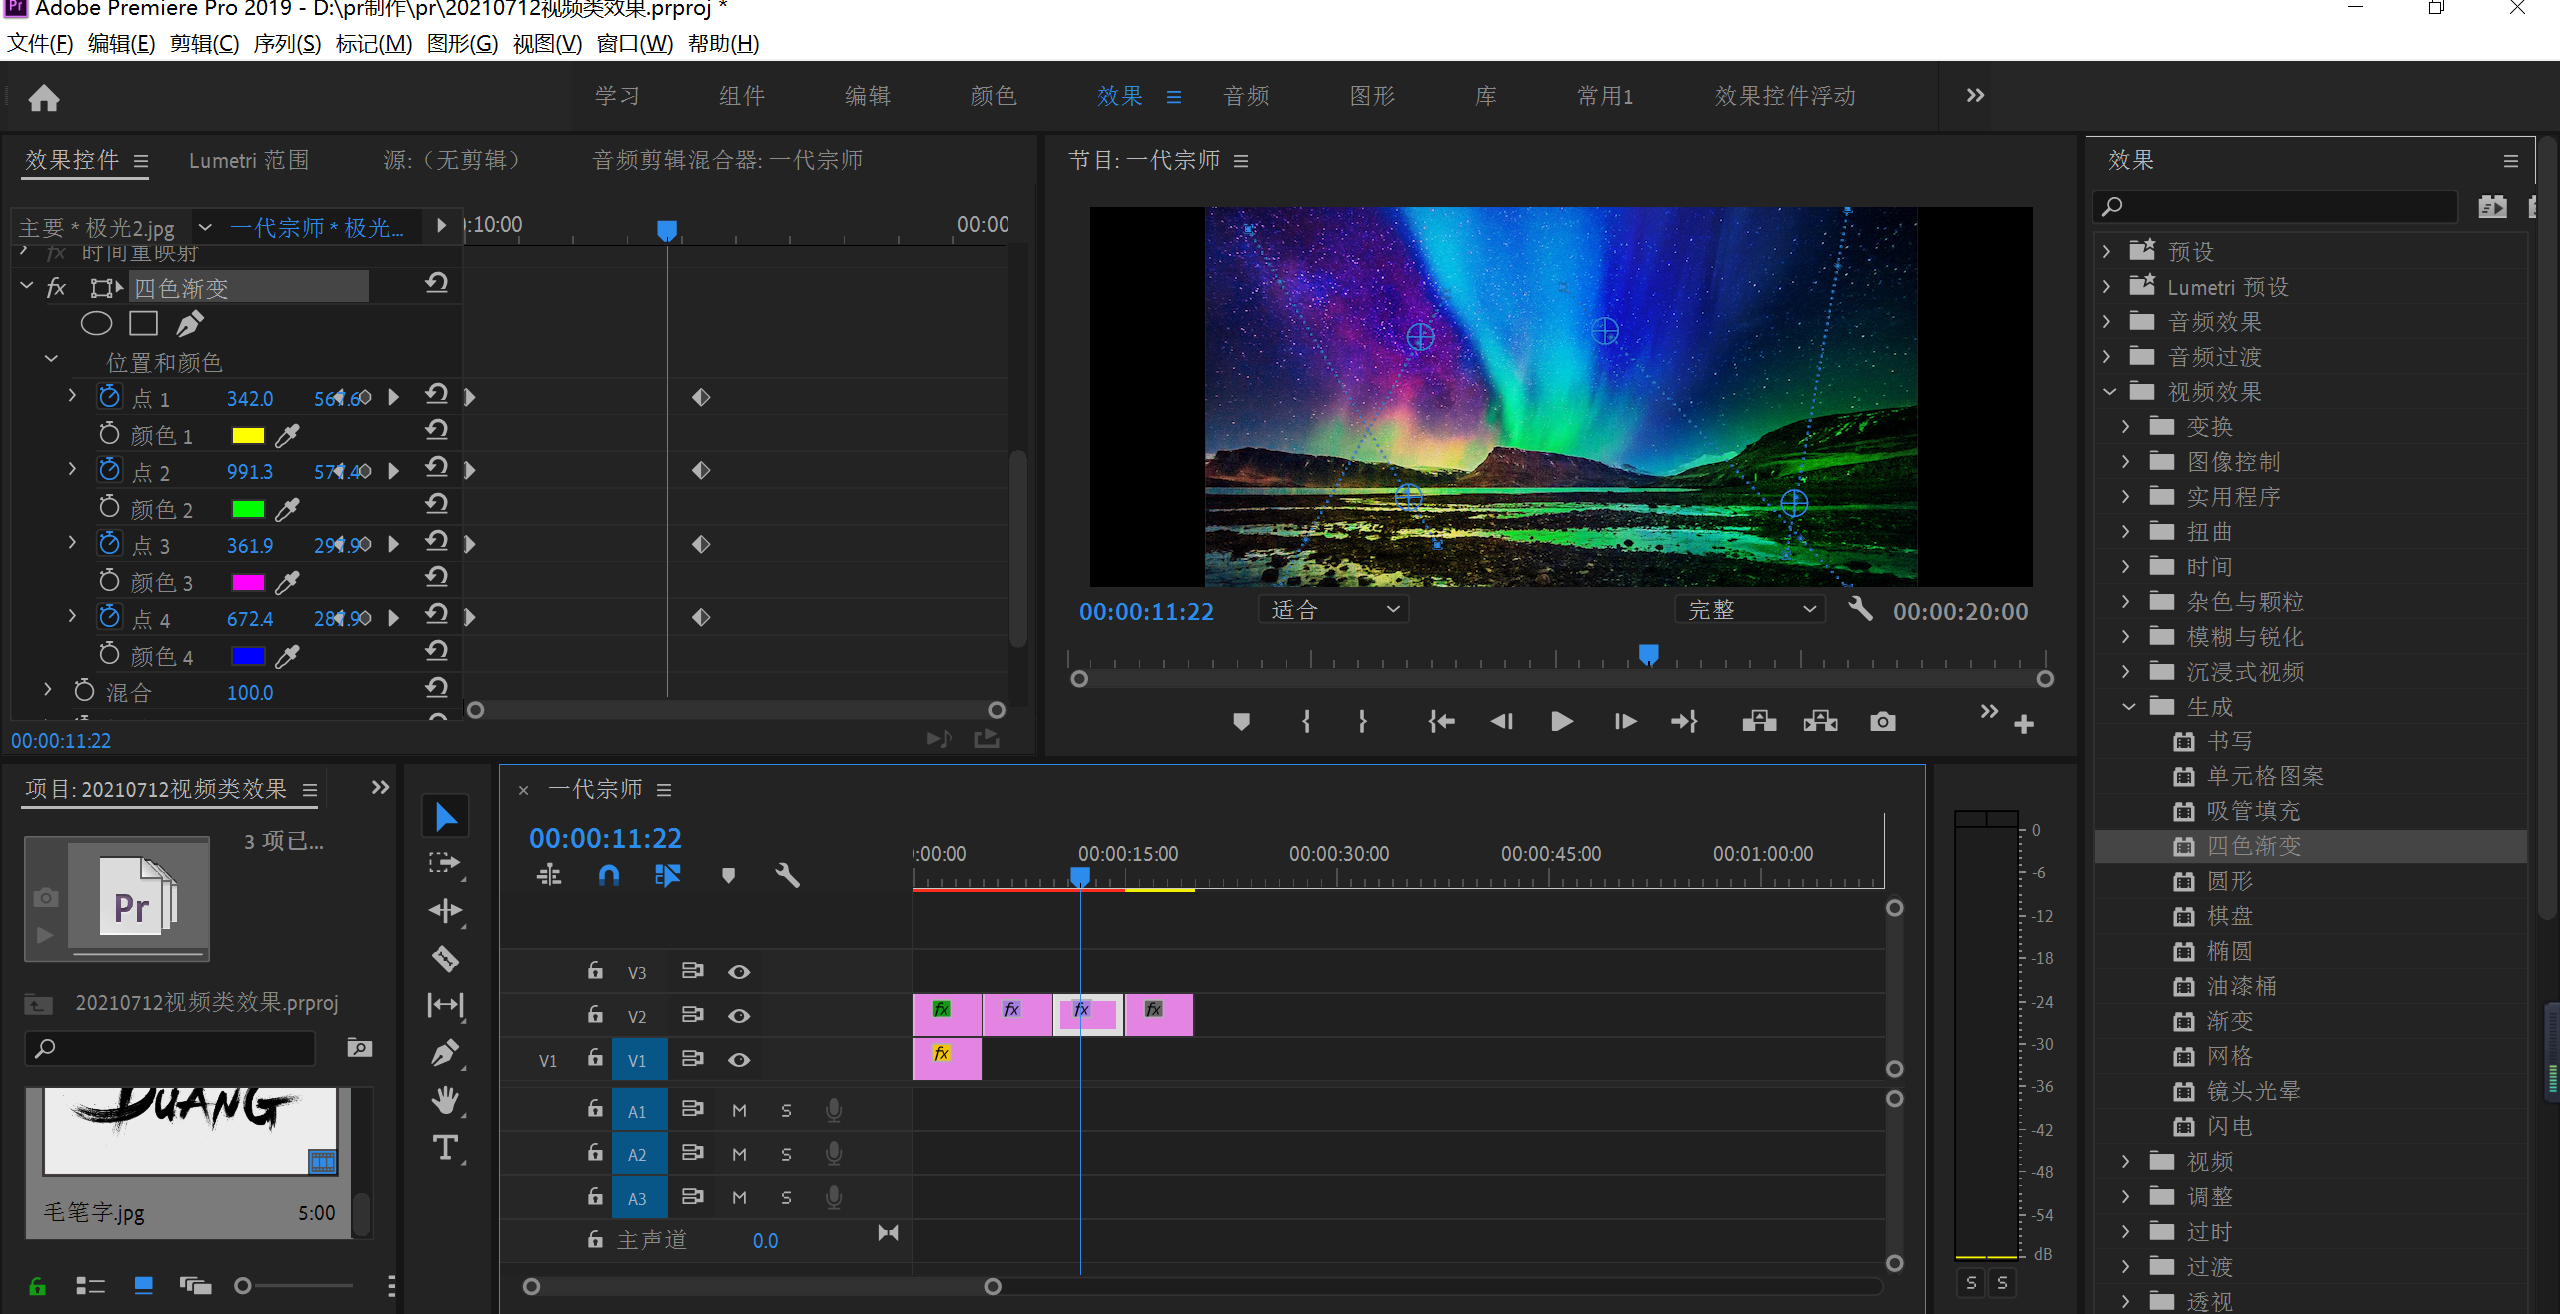
Task: Toggle snap in timeline
Action: (608, 876)
